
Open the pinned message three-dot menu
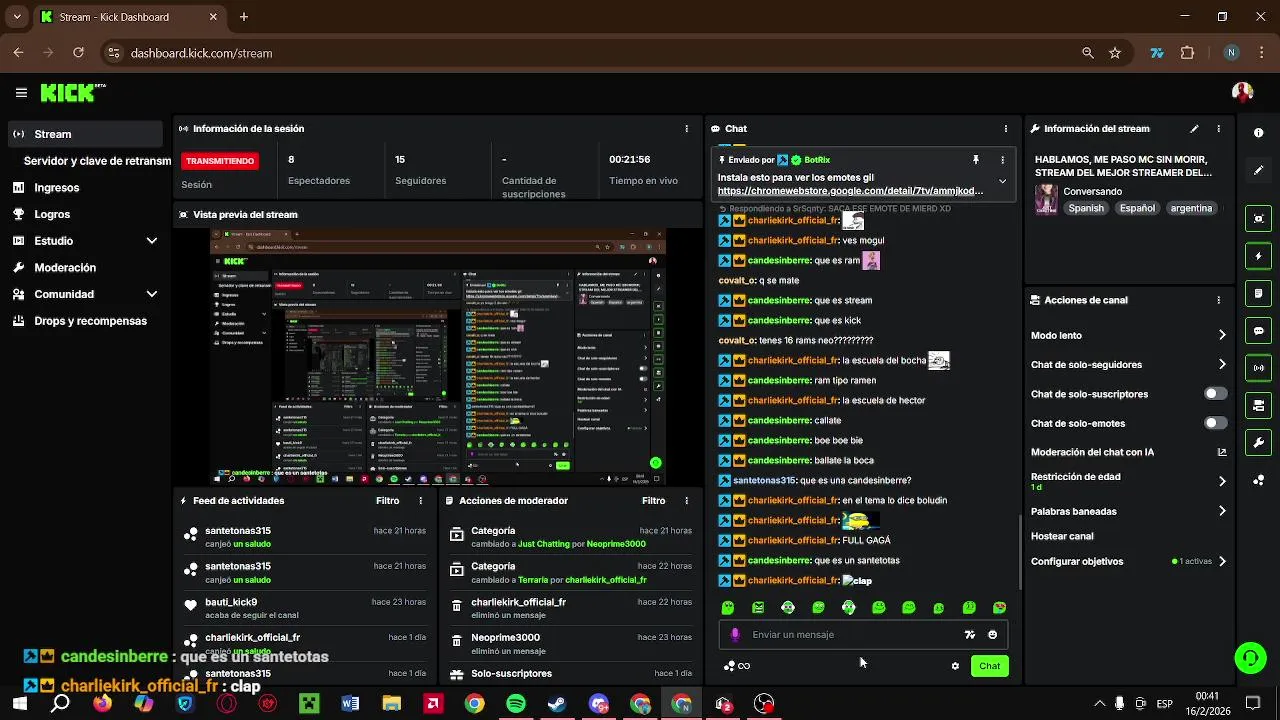[x=1003, y=160]
